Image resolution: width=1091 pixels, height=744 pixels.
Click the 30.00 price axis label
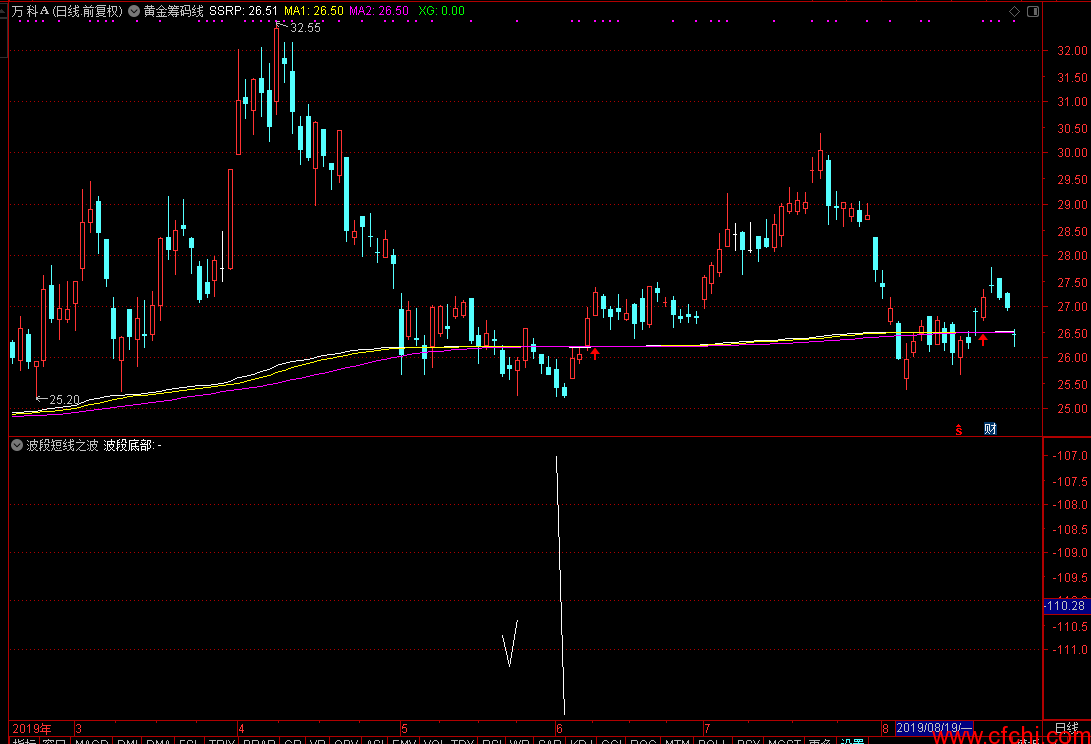1072,153
